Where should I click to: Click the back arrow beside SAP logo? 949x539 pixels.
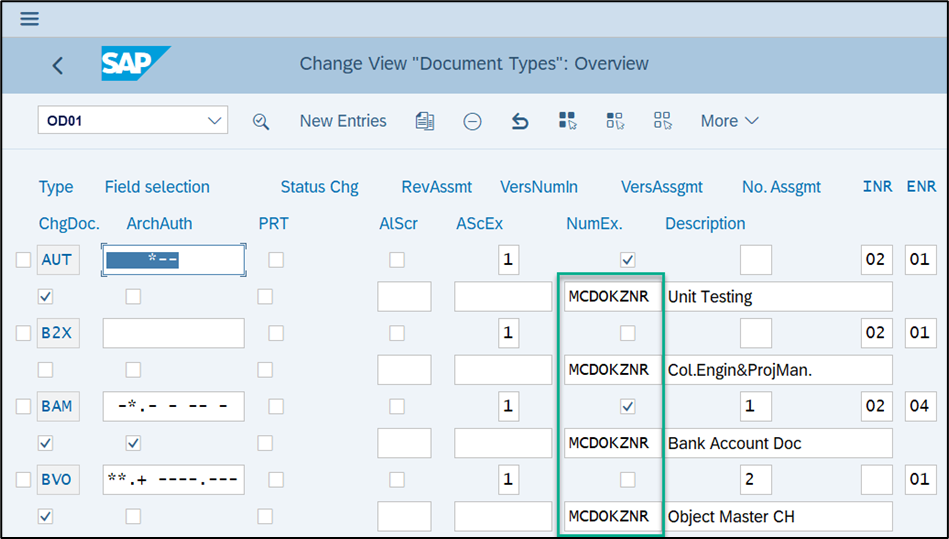pyautogui.click(x=57, y=65)
